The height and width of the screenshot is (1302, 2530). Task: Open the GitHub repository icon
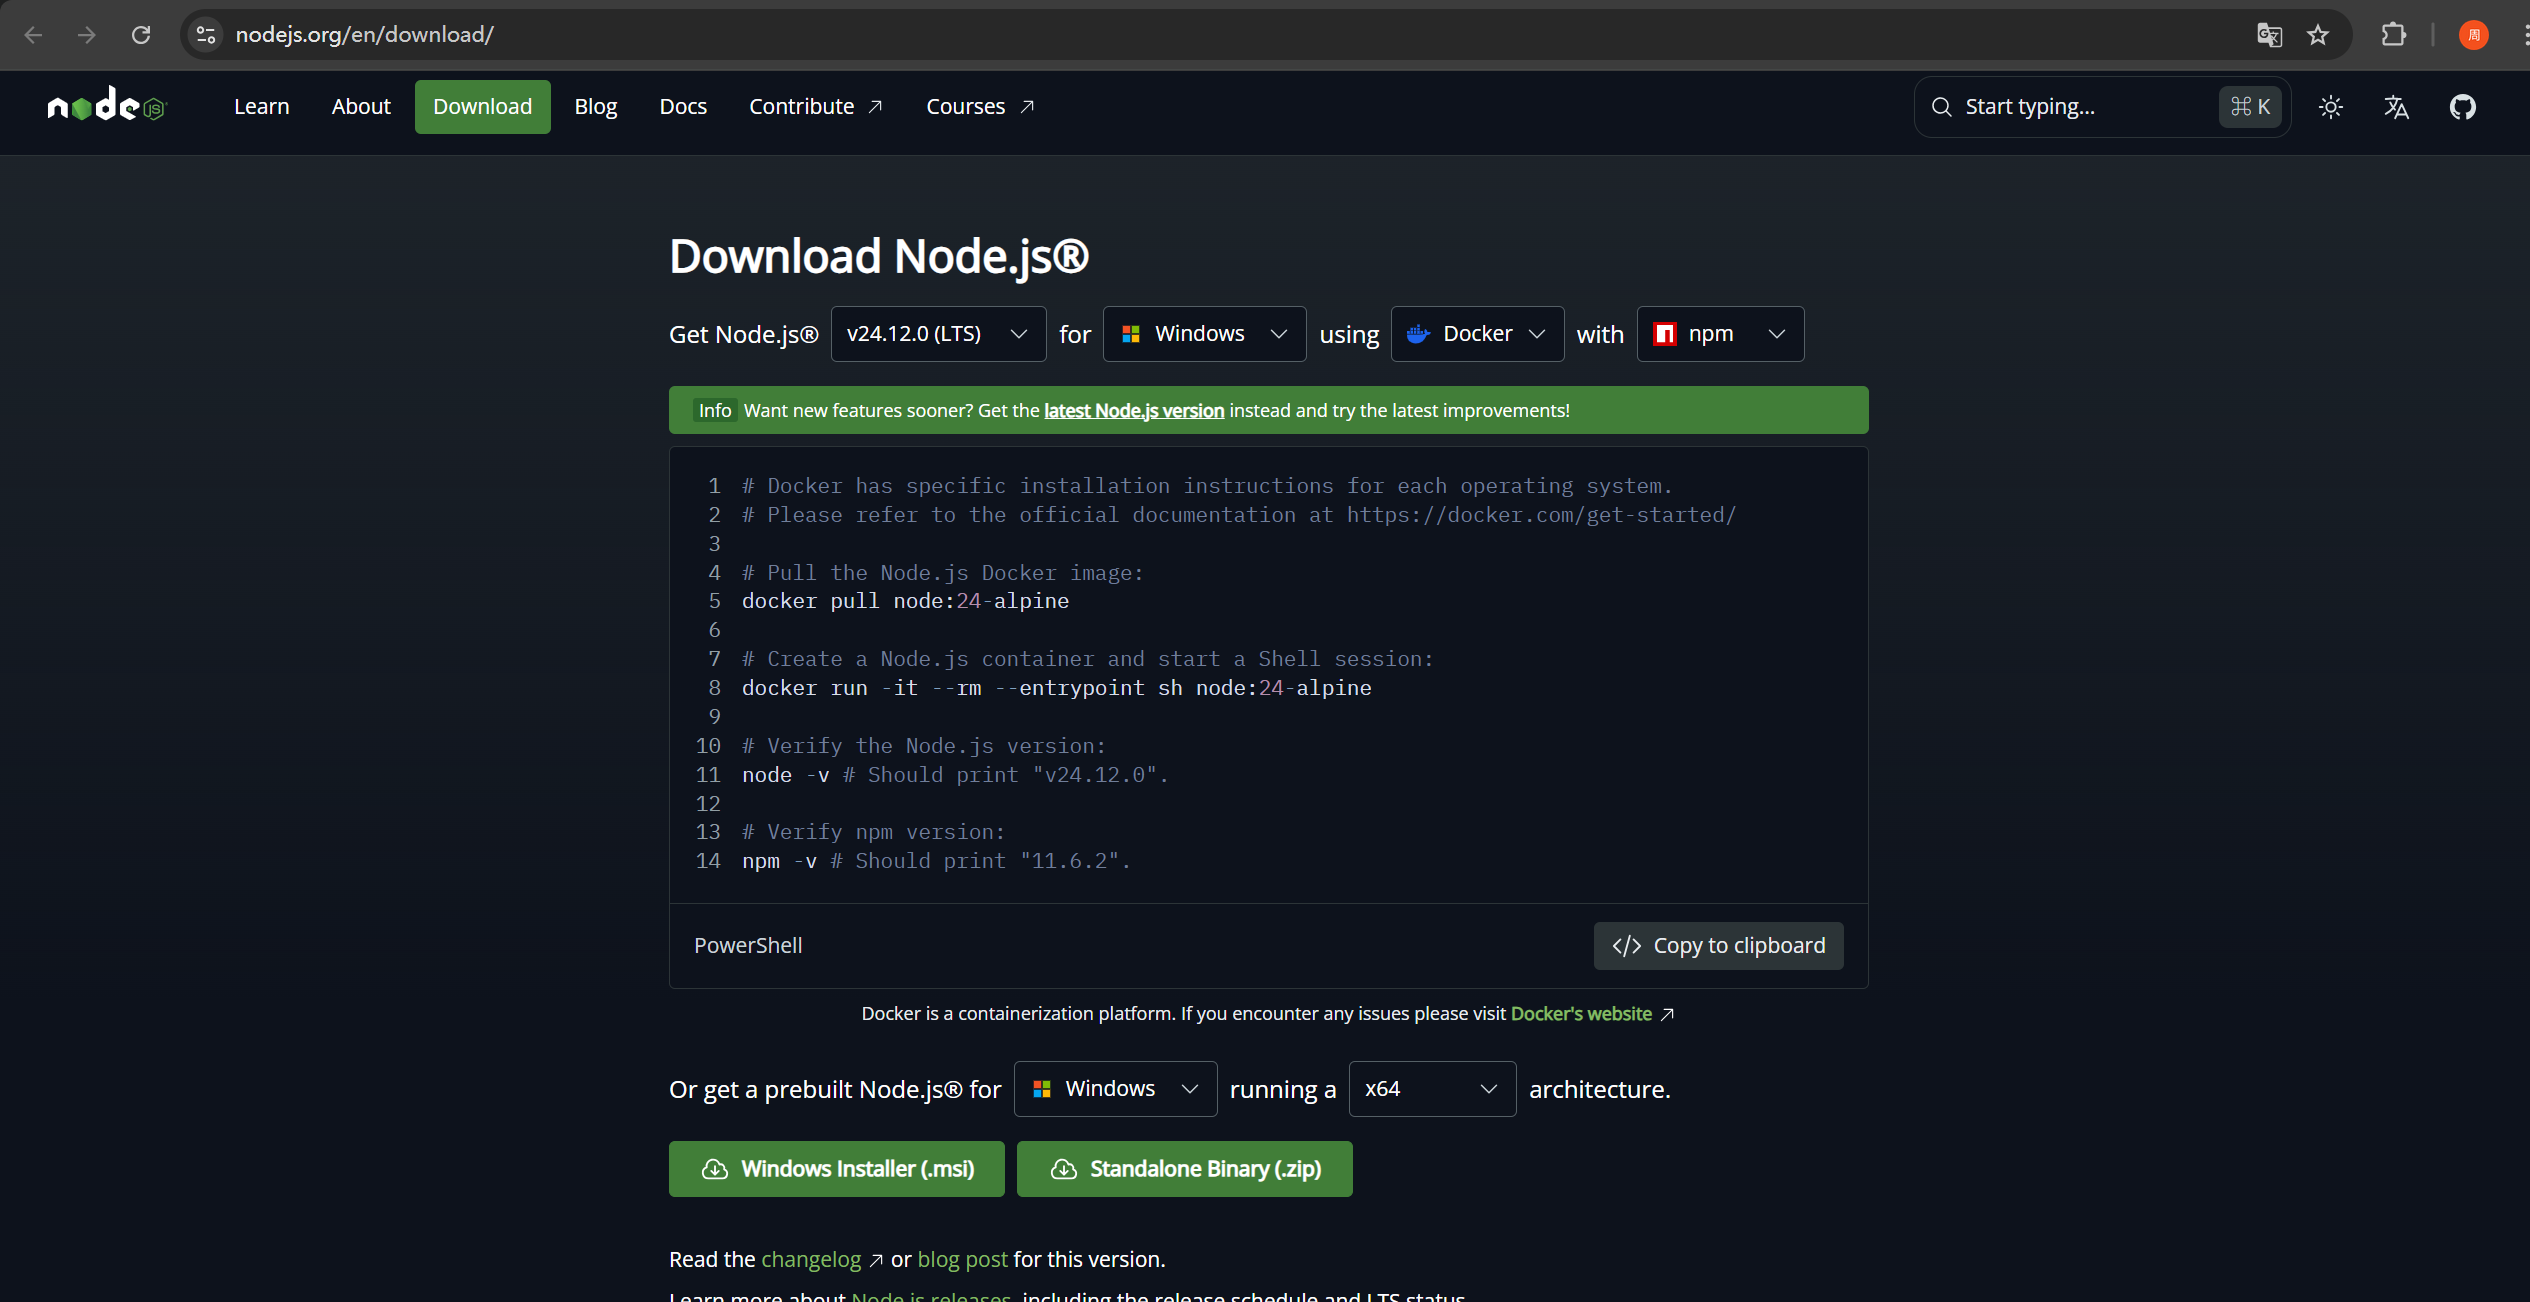(x=2463, y=107)
